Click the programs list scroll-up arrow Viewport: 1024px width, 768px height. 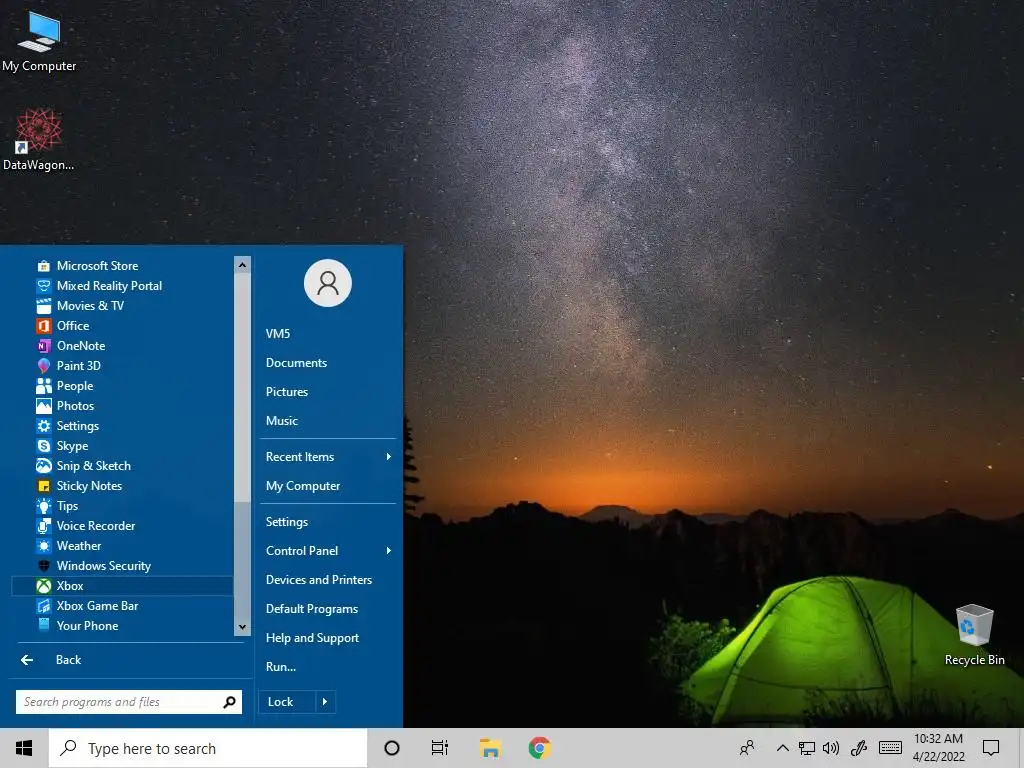point(242,264)
